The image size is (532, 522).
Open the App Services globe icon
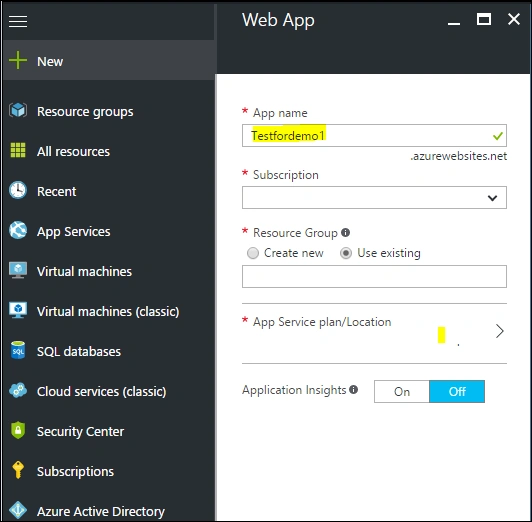click(x=18, y=230)
